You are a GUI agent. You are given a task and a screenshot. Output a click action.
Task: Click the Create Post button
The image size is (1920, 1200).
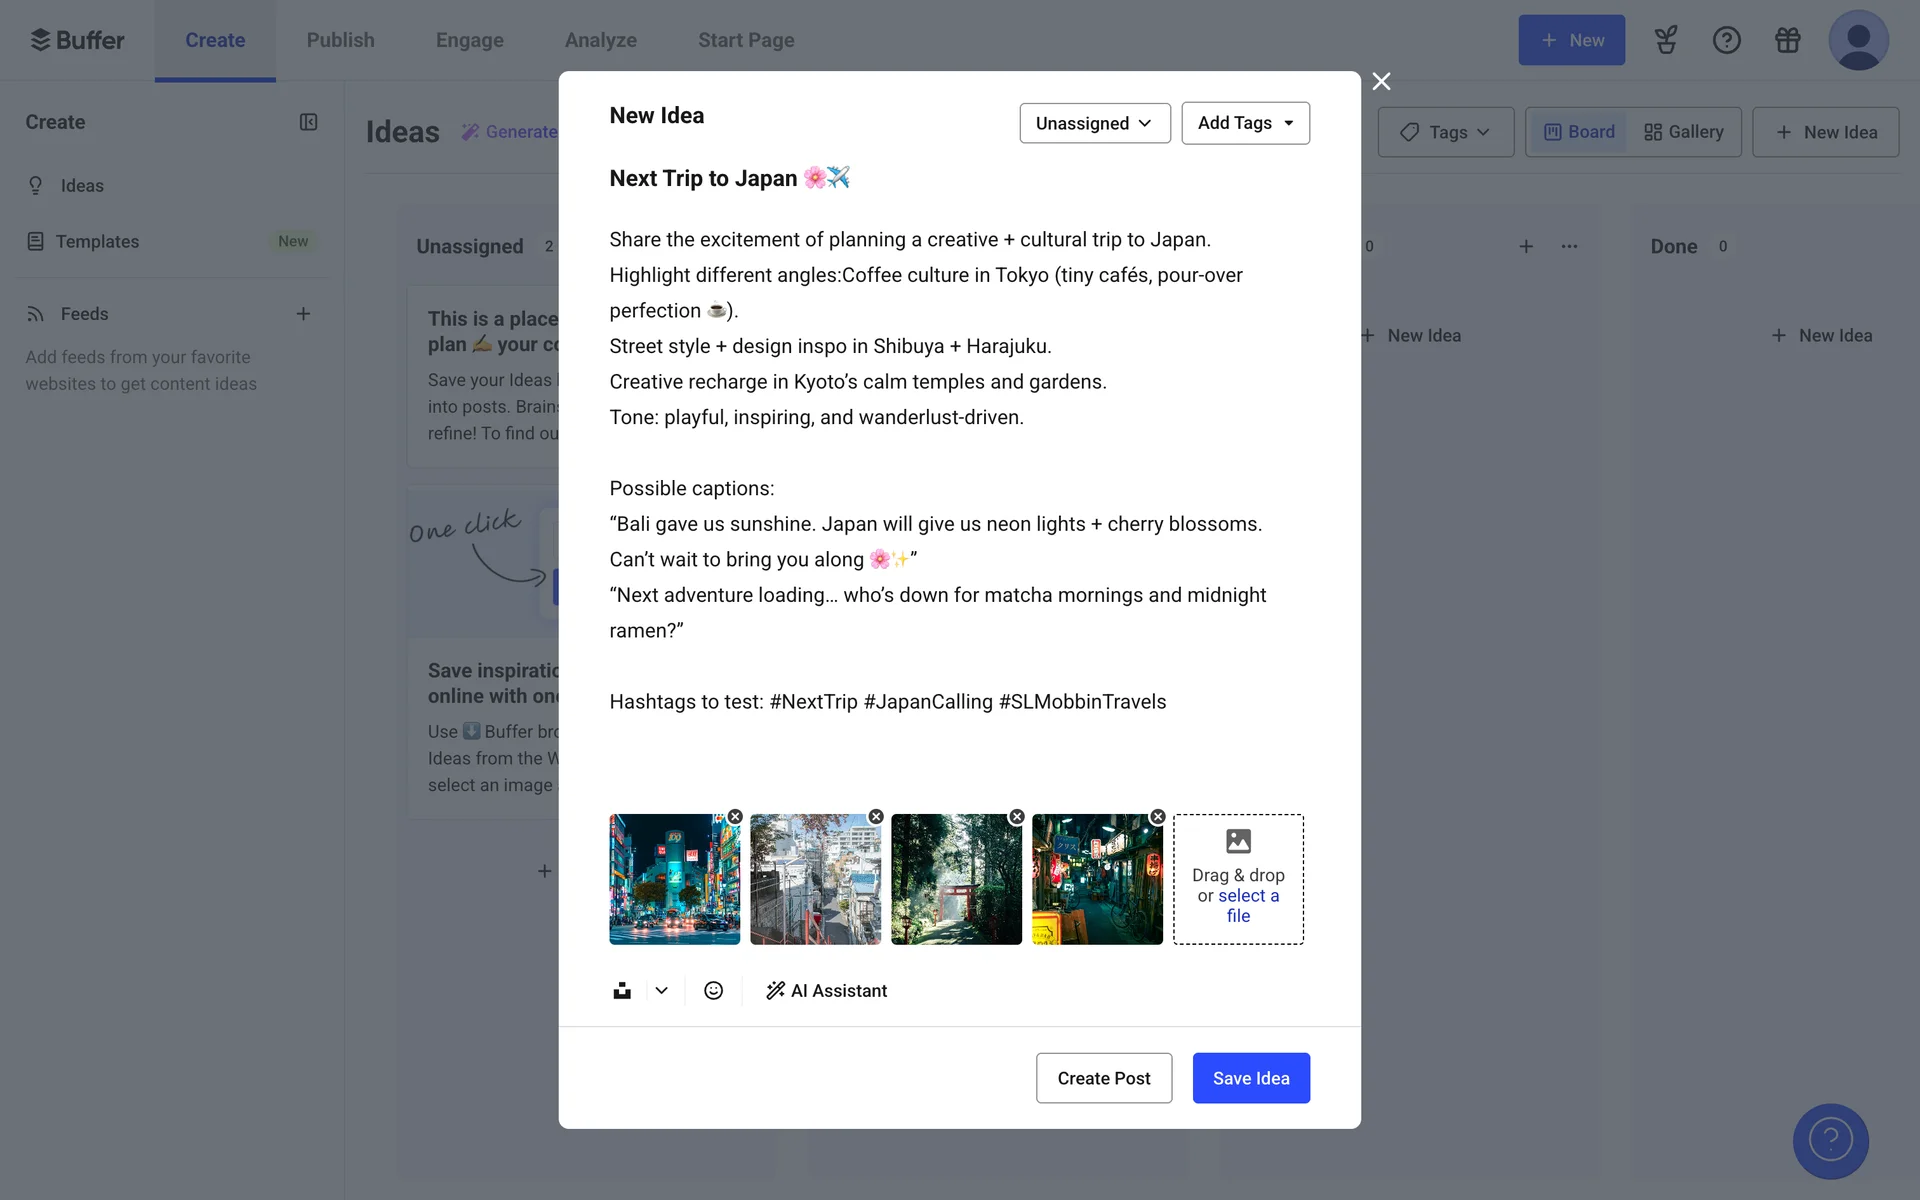1103,1078
